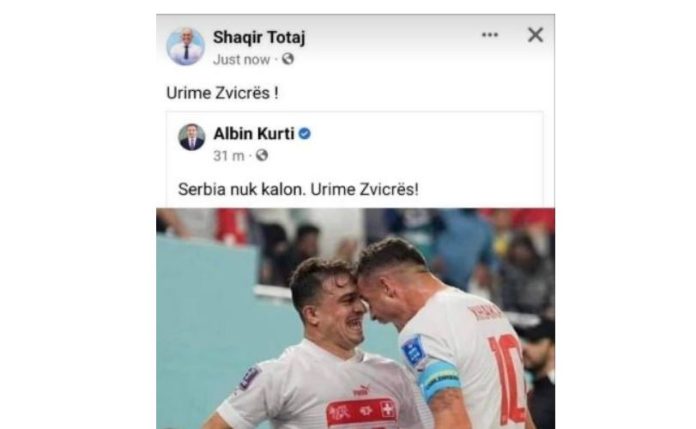The height and width of the screenshot is (429, 696).
Task: Click the laughing player on the left in photo
Action: coord(320,351)
